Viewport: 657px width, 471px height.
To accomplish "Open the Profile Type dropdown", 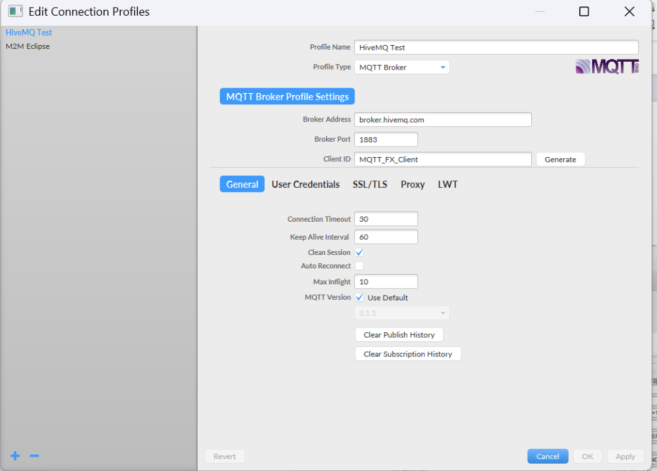I will pos(402,67).
